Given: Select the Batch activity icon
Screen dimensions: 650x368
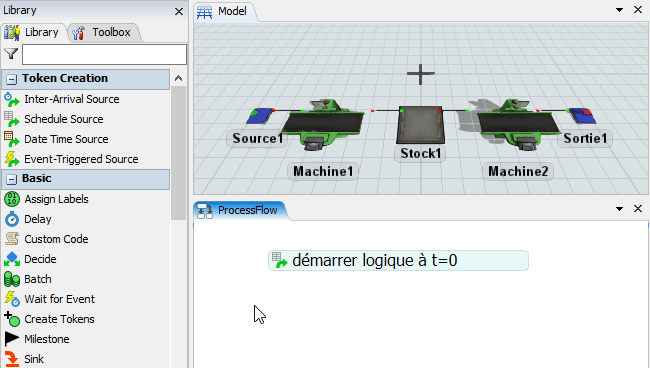Looking at the screenshot, I should coord(12,279).
